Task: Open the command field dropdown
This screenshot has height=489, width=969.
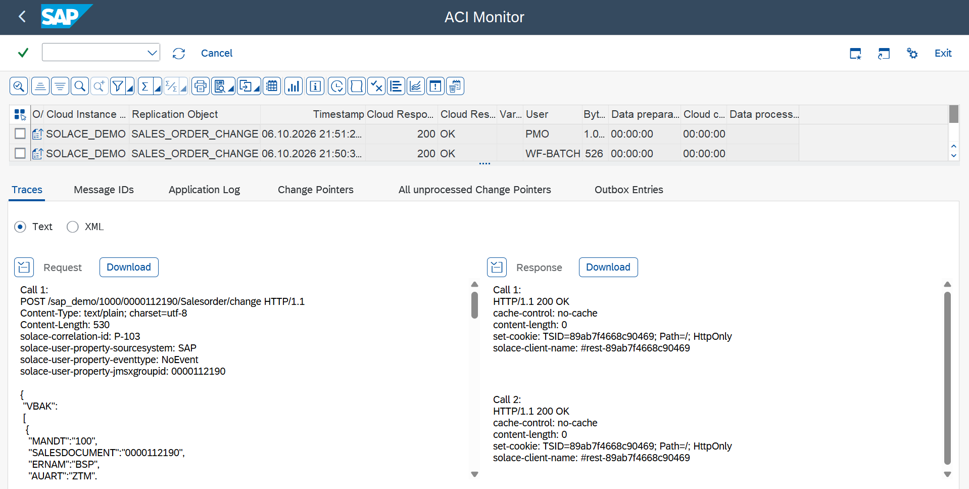Action: pyautogui.click(x=152, y=53)
